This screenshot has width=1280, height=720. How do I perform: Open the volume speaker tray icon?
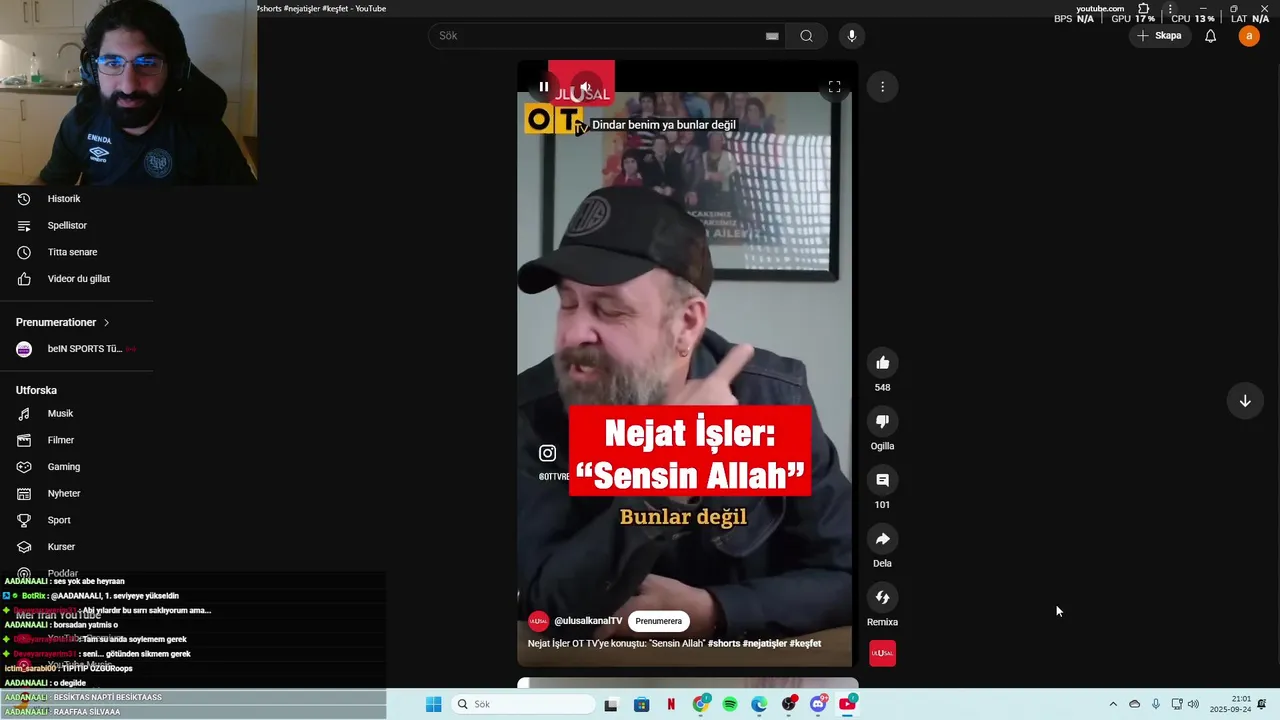pos(1193,704)
